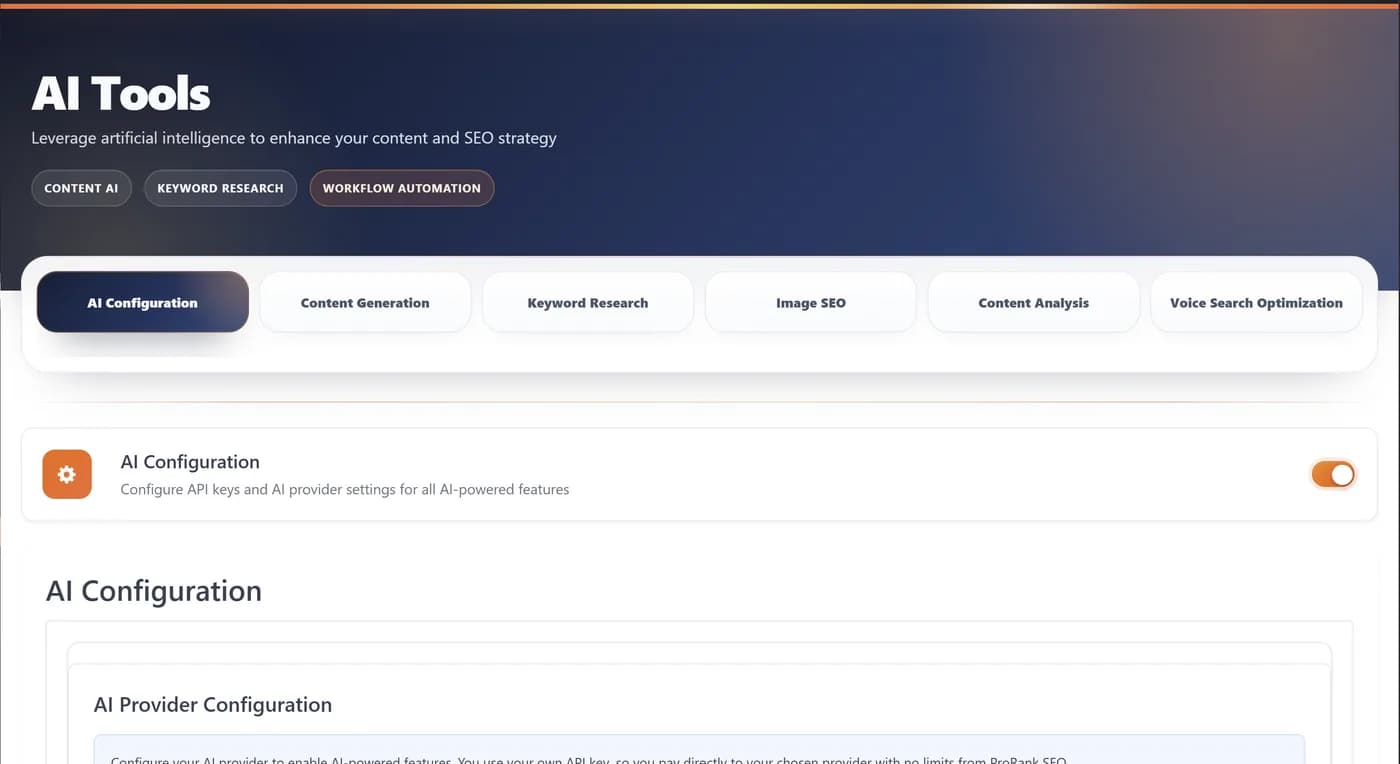The width and height of the screenshot is (1400, 764).
Task: Open the AI Configuration tab
Action: 142,302
